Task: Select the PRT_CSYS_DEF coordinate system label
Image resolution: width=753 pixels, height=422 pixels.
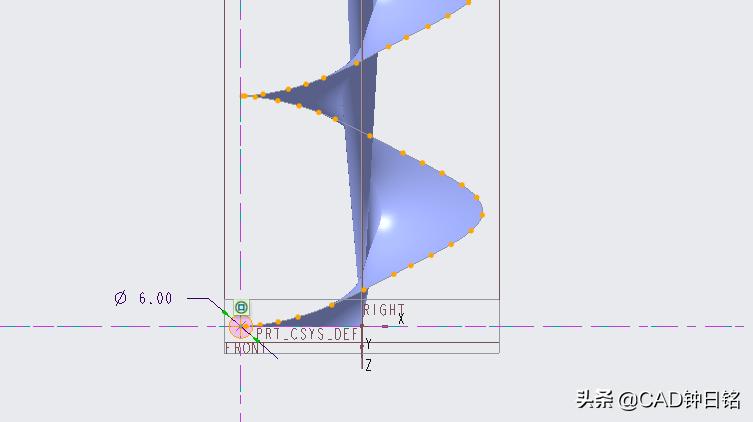Action: pyautogui.click(x=307, y=334)
